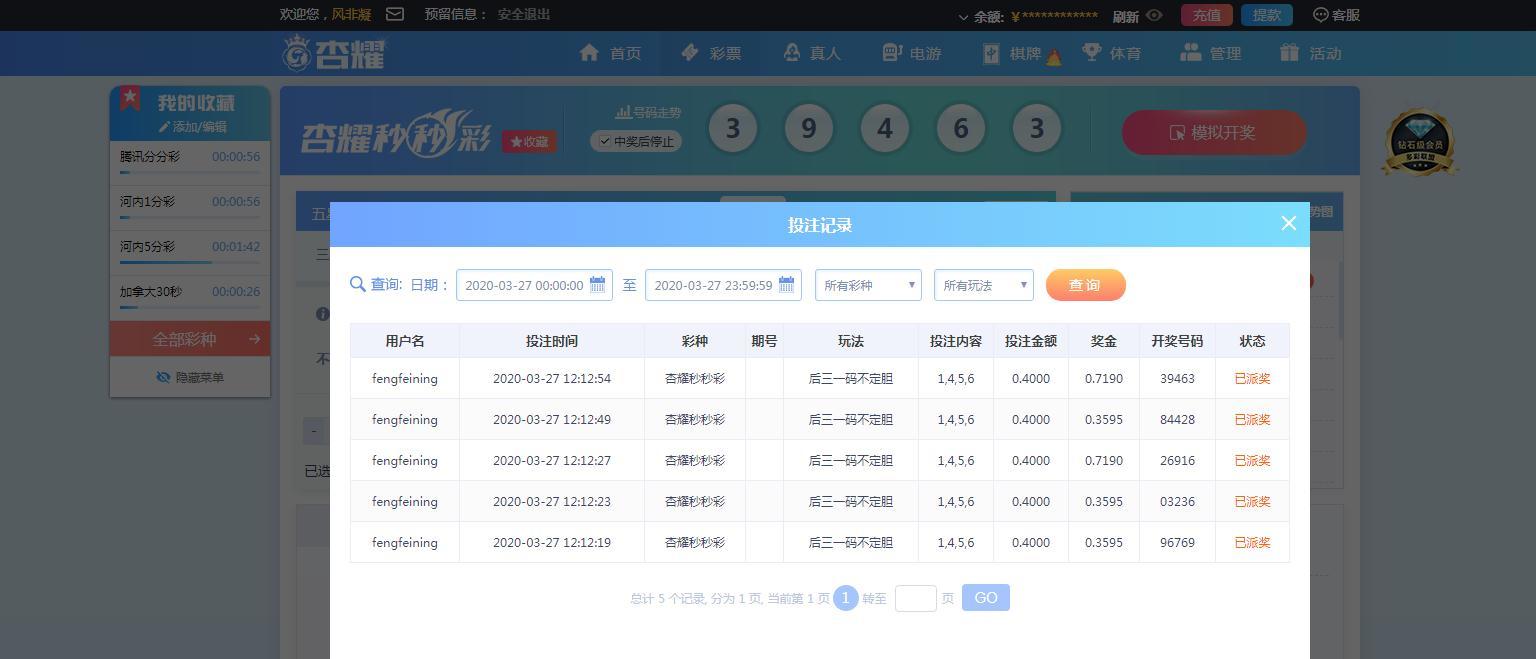Screen dimensions: 1536x659
Task: Click the page jump input box
Action: click(x=916, y=598)
